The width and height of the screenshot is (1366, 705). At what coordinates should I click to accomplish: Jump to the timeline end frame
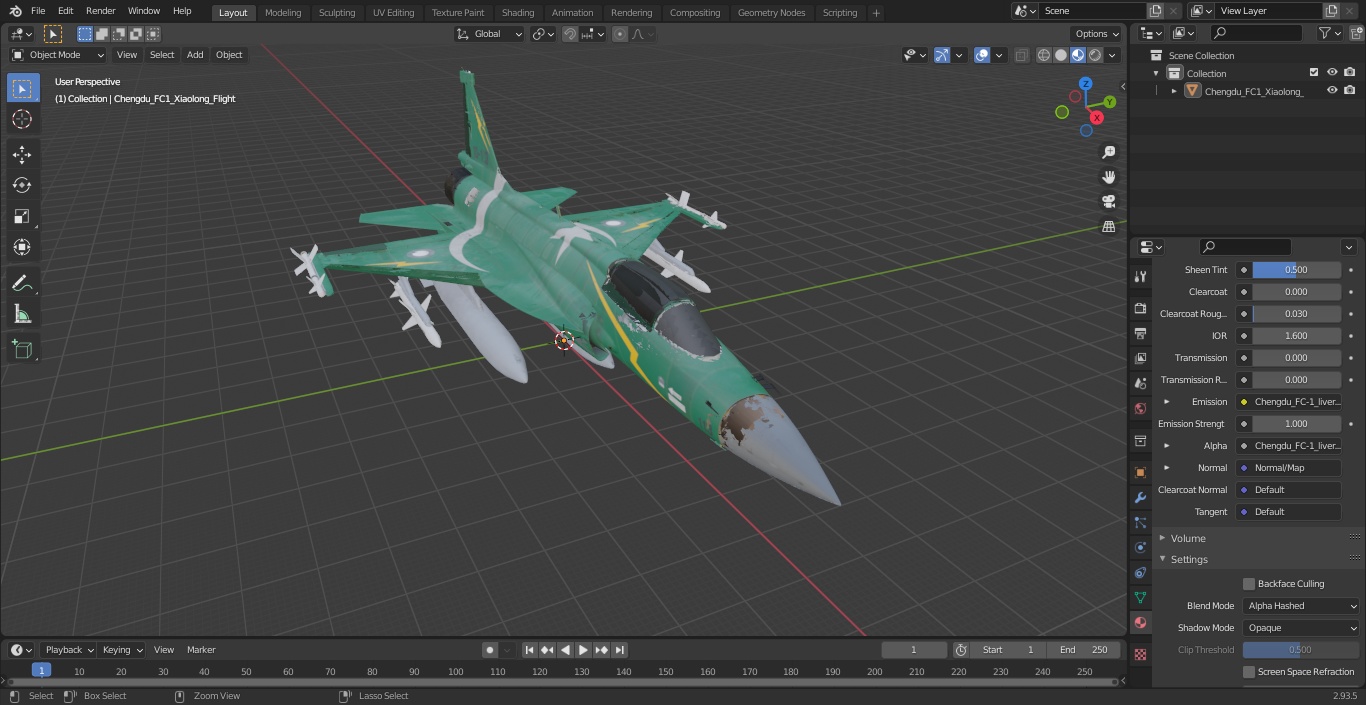[619, 650]
